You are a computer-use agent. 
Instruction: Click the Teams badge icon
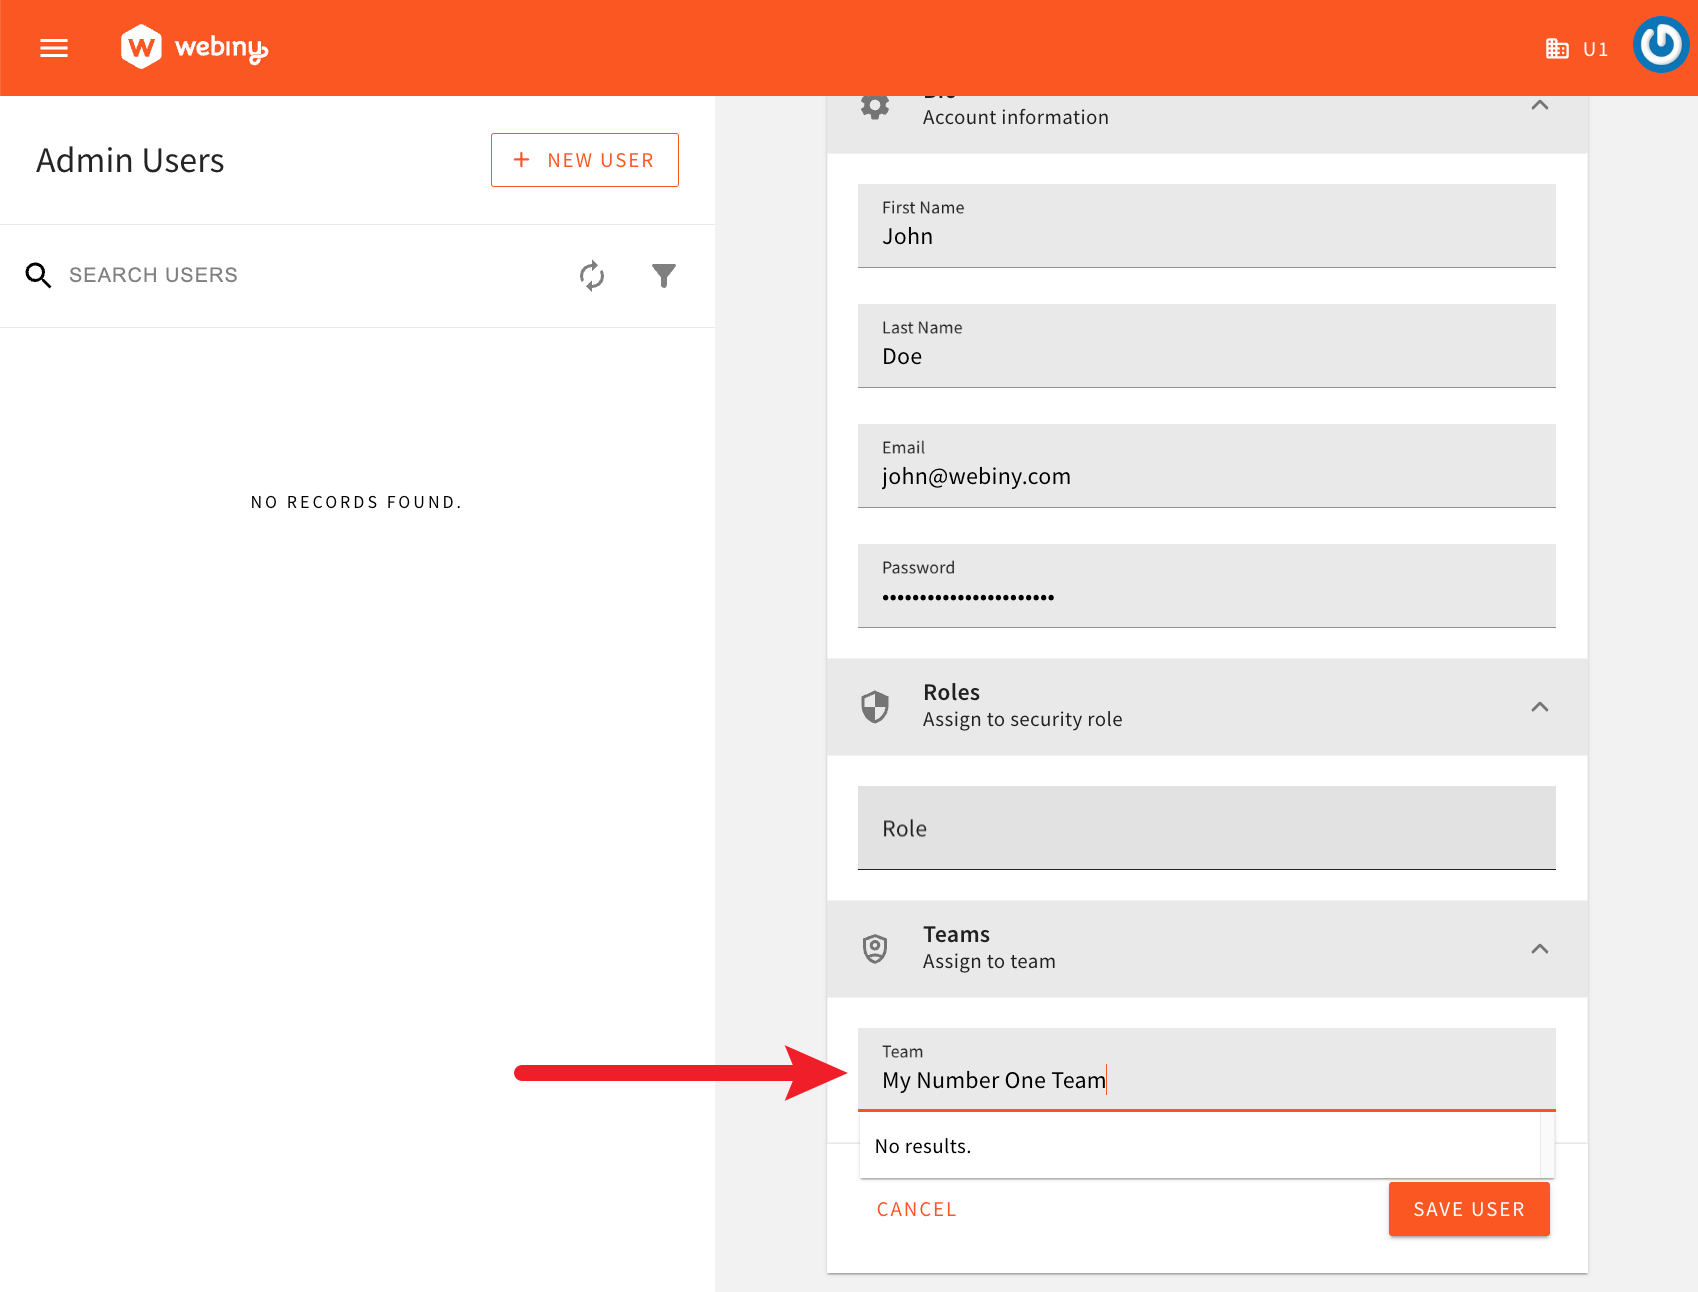coord(875,948)
